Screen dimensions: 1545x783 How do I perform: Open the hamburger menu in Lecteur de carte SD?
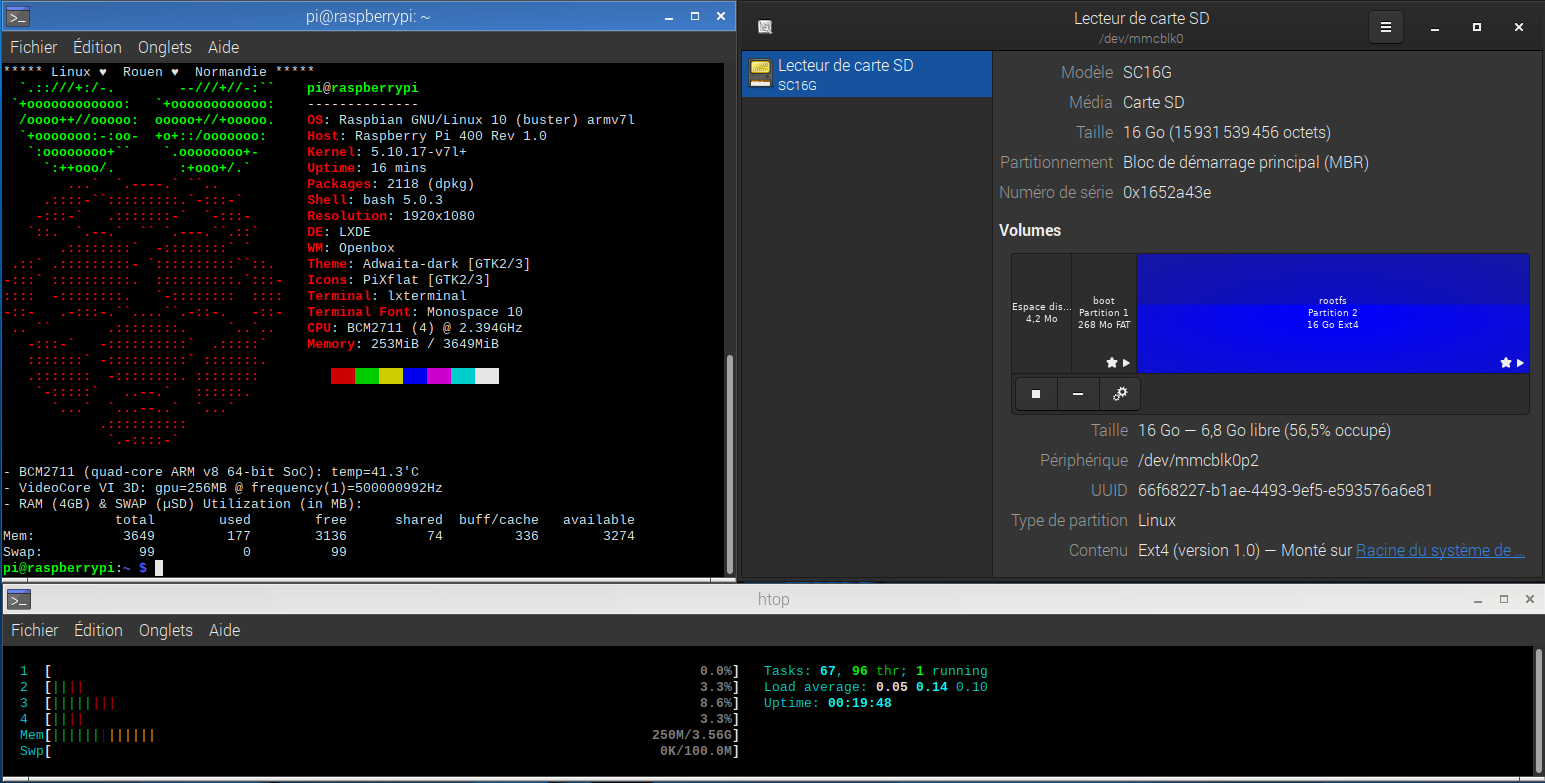[x=1386, y=28]
